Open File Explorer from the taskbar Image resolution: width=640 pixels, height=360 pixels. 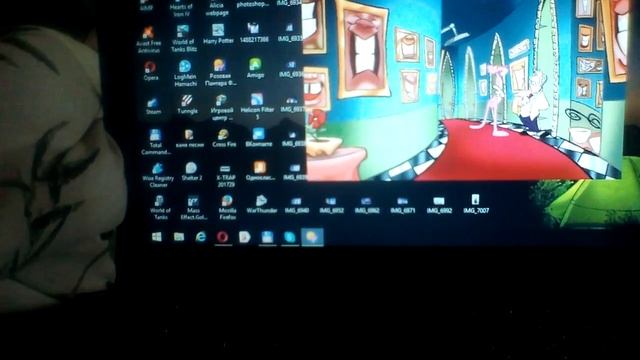[179, 237]
